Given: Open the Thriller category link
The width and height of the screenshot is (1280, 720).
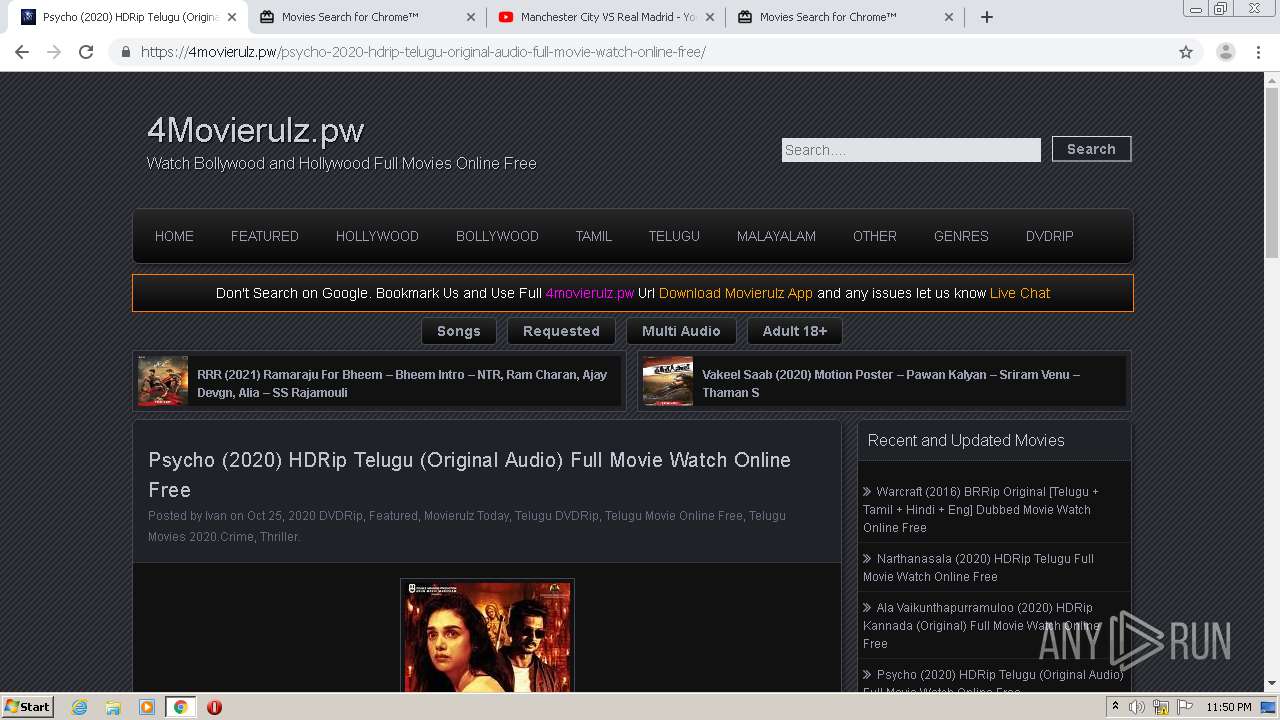Looking at the screenshot, I should (x=279, y=537).
